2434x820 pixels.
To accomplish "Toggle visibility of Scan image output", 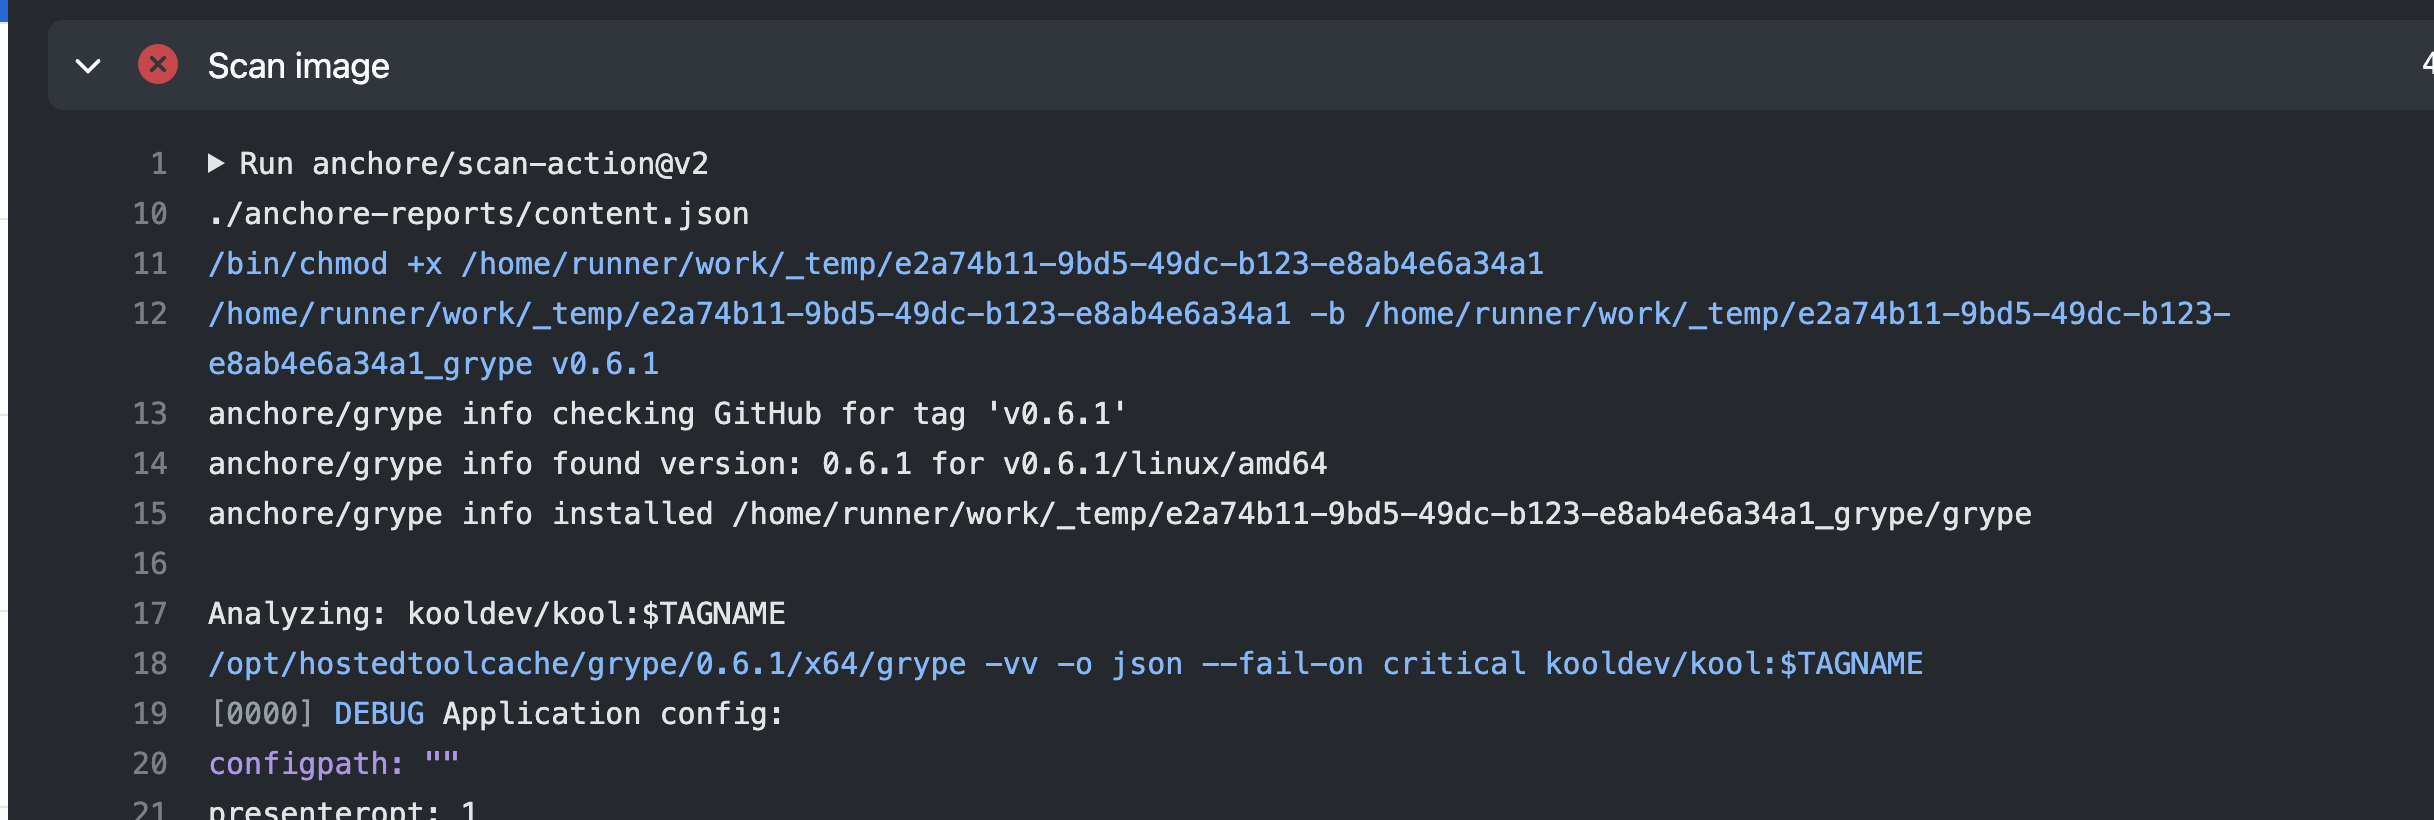I will [87, 66].
